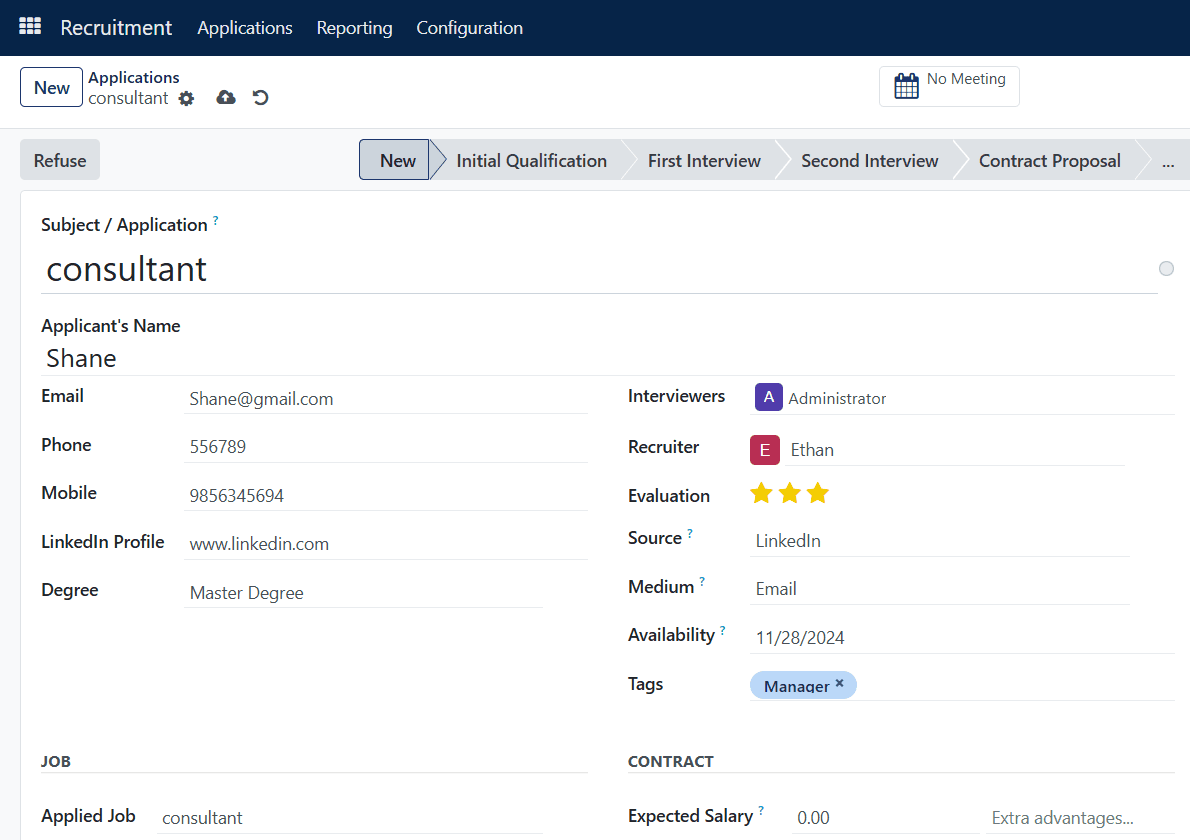1190x840 pixels.
Task: Open the Applications menu
Action: tap(244, 28)
